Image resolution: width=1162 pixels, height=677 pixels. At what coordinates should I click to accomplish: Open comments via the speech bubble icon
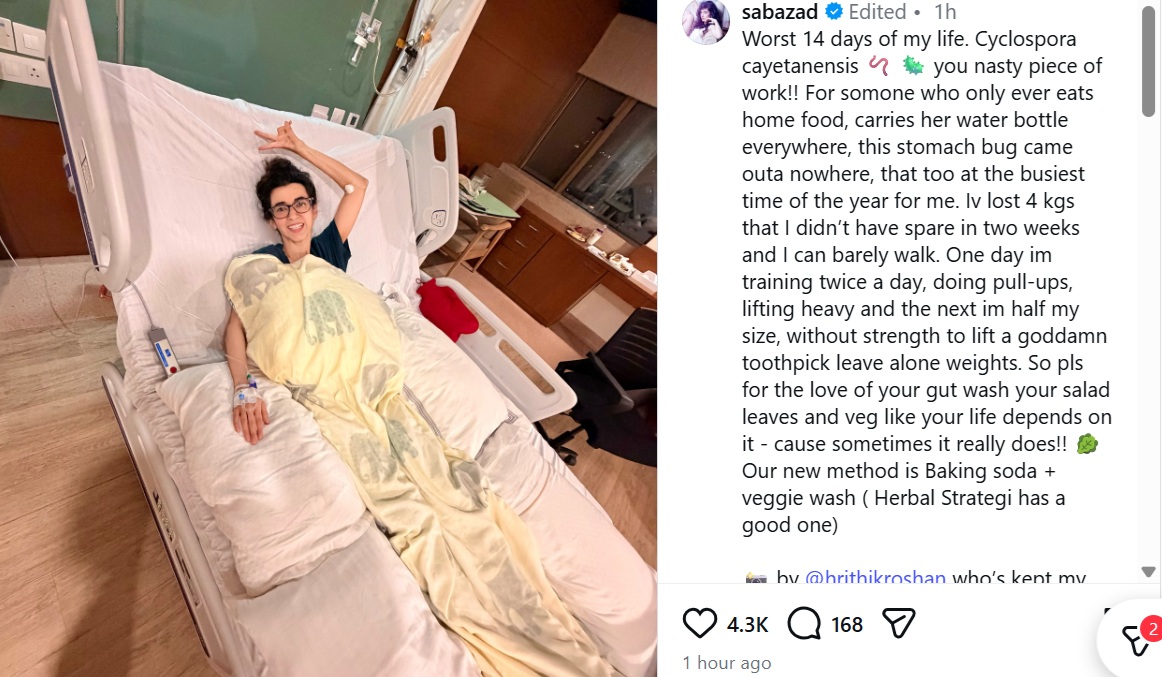point(804,624)
